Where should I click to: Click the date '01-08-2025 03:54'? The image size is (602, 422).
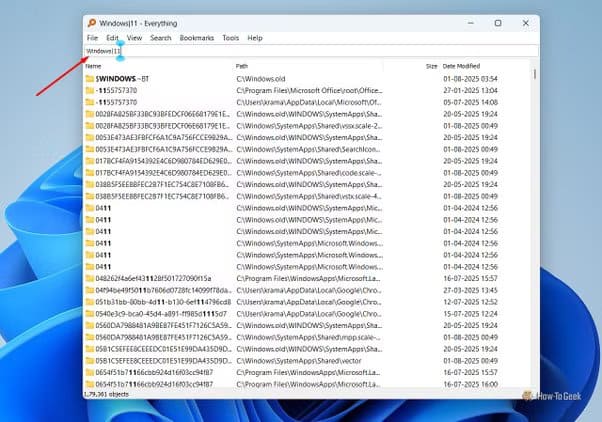[x=470, y=79]
